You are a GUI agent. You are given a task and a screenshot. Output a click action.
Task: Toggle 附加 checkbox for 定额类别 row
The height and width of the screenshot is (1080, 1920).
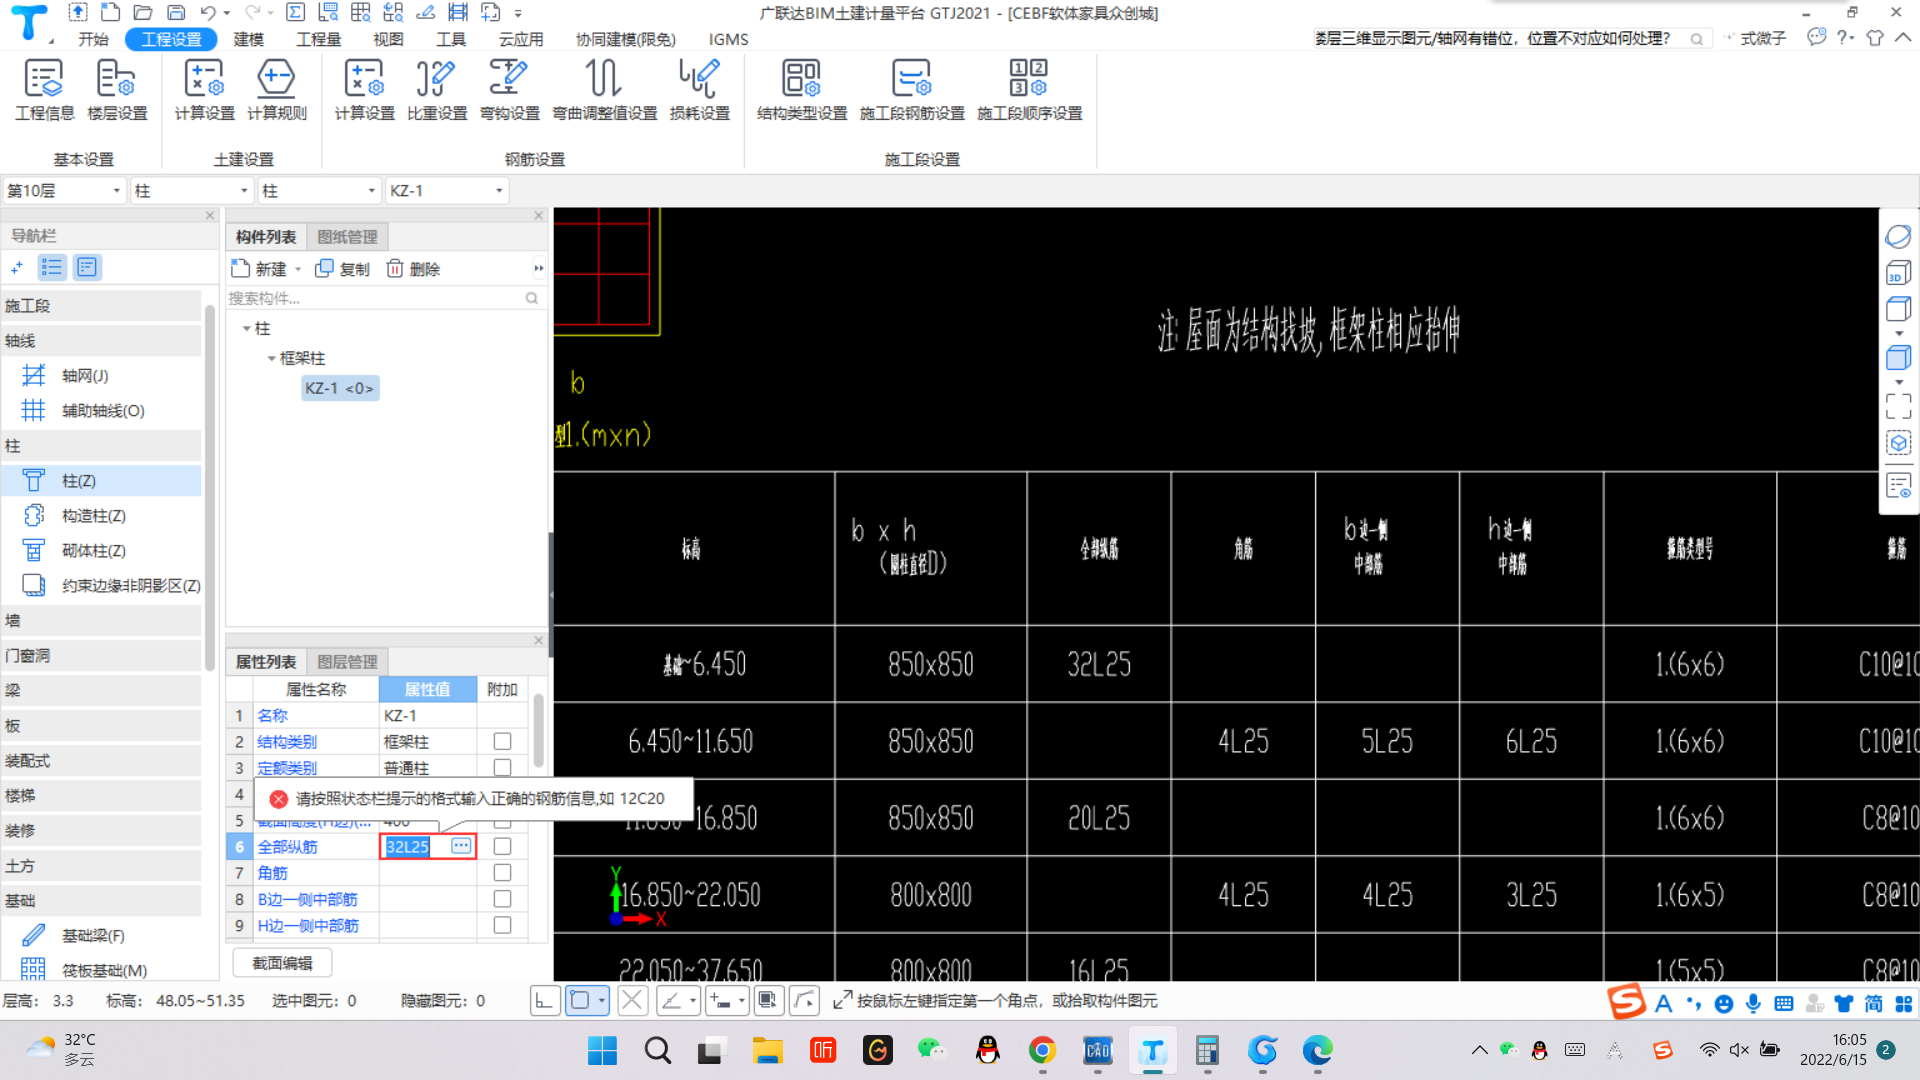pos(502,768)
